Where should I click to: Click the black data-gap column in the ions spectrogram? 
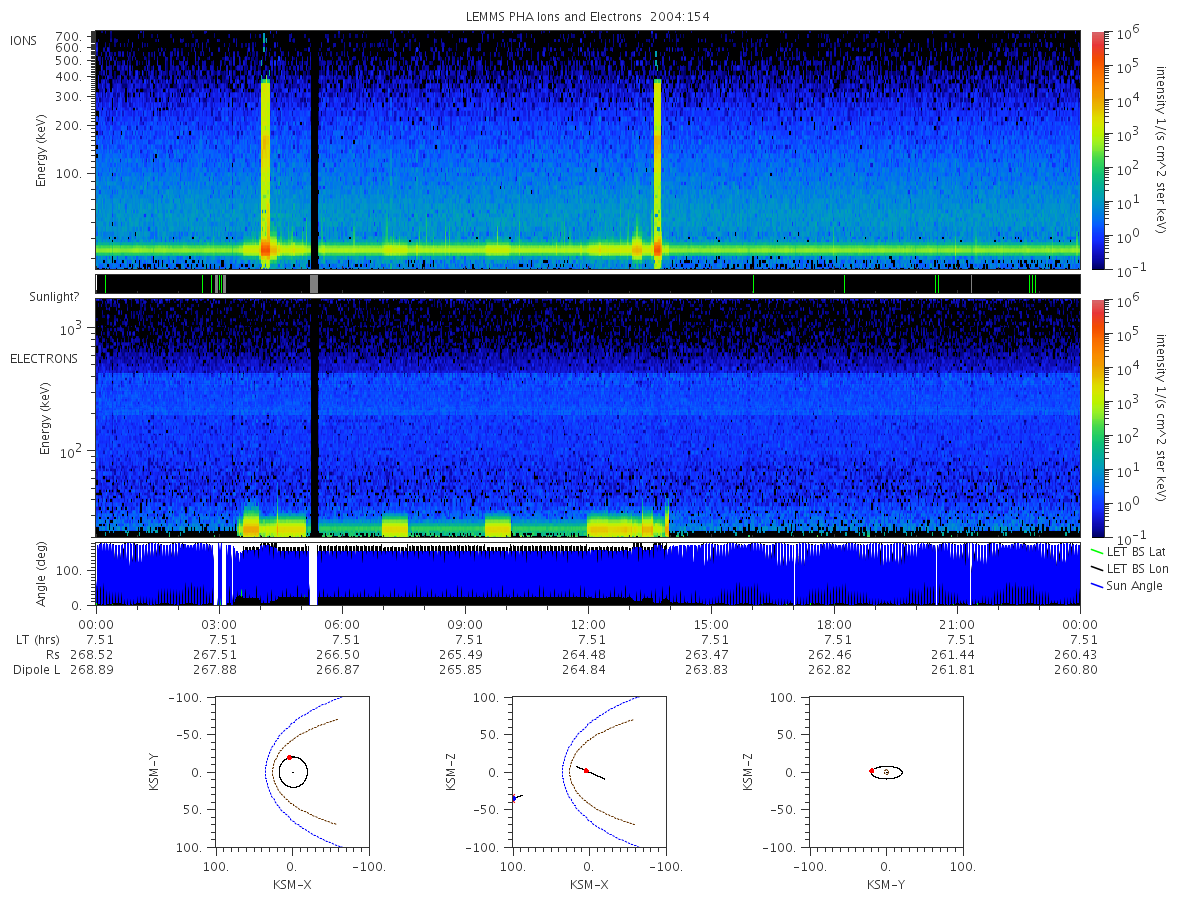[314, 150]
